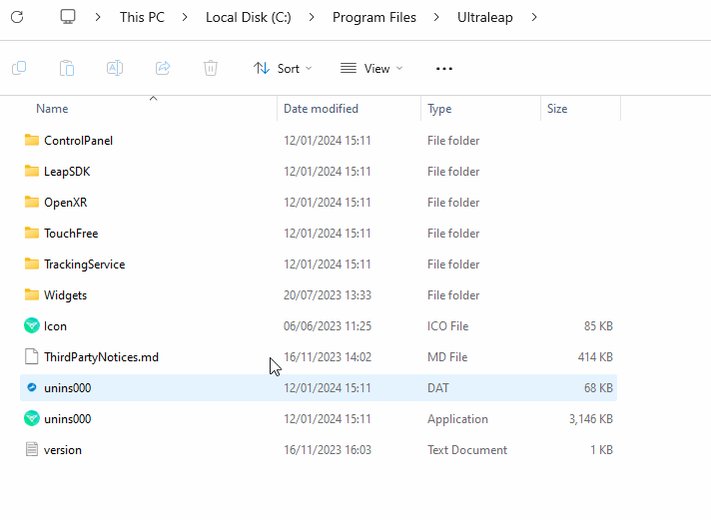Expand chevron after the PC icon
711x520 pixels.
pyautogui.click(x=97, y=17)
